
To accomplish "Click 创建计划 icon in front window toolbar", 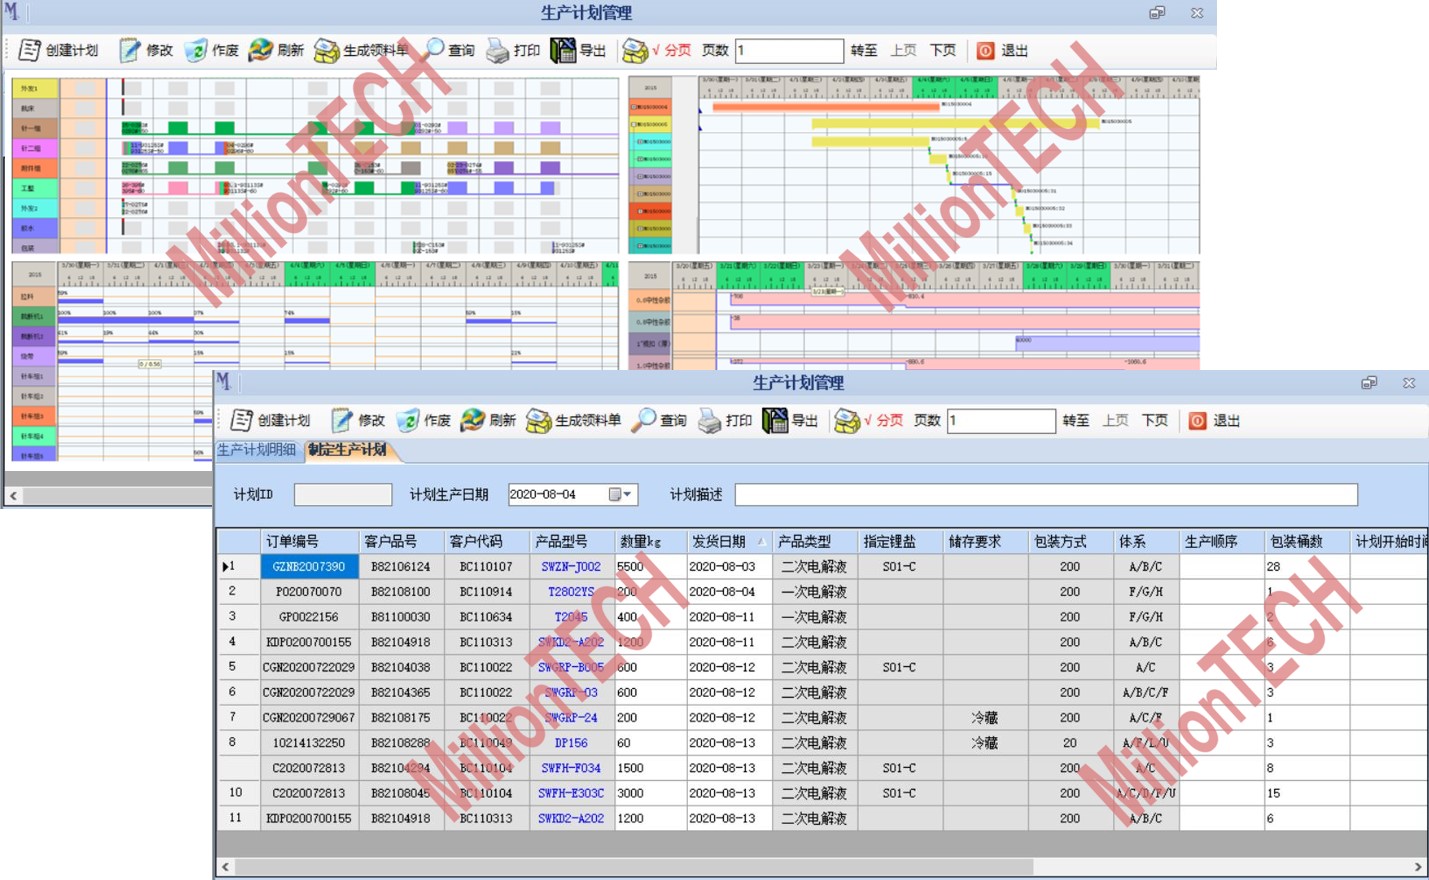I will pos(241,420).
